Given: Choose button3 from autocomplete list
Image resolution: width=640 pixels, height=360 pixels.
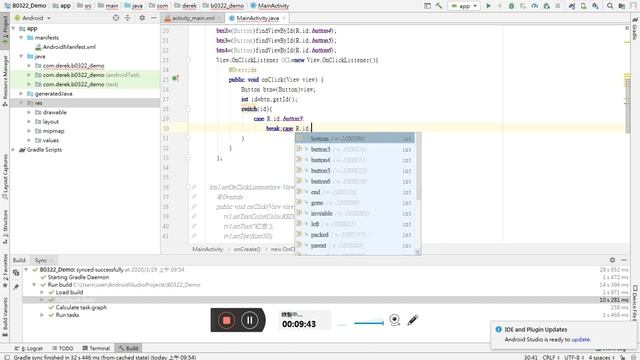Looking at the screenshot, I should click(x=354, y=149).
